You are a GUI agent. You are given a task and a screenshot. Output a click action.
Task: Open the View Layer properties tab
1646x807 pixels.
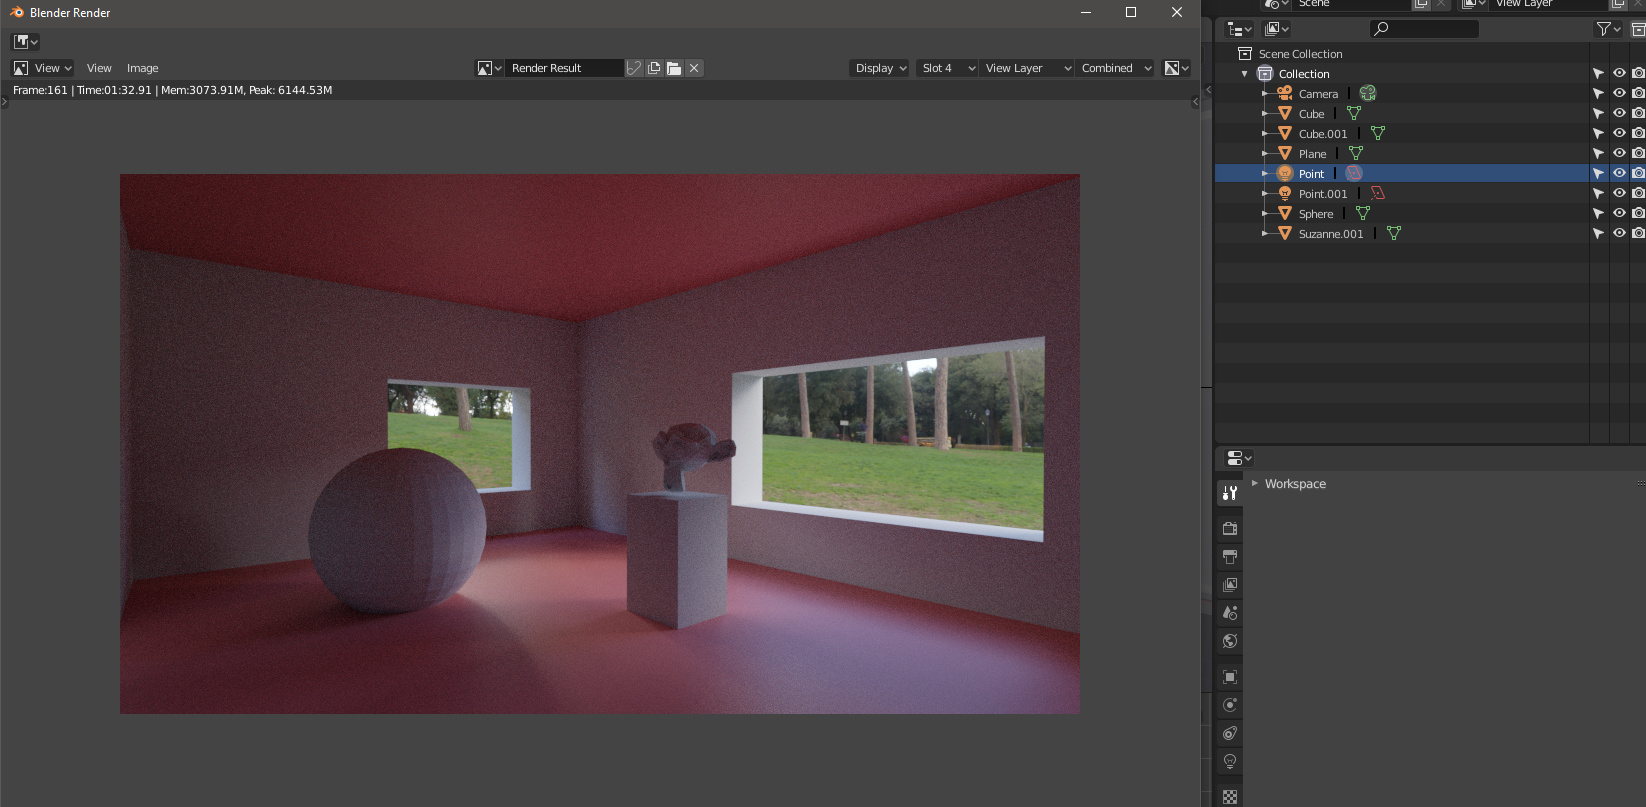click(x=1230, y=584)
